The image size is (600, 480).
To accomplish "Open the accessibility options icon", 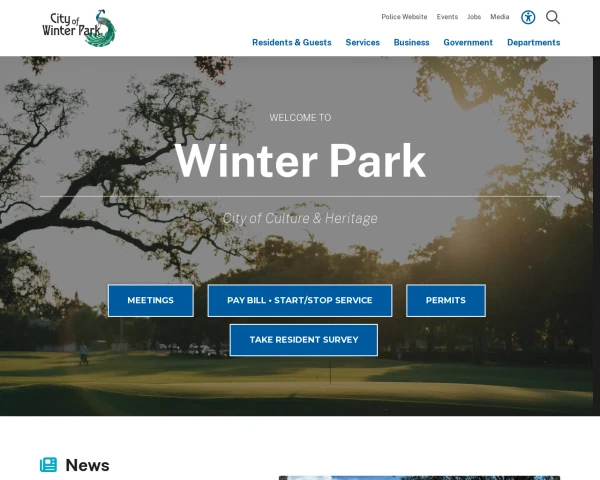I will (x=528, y=17).
